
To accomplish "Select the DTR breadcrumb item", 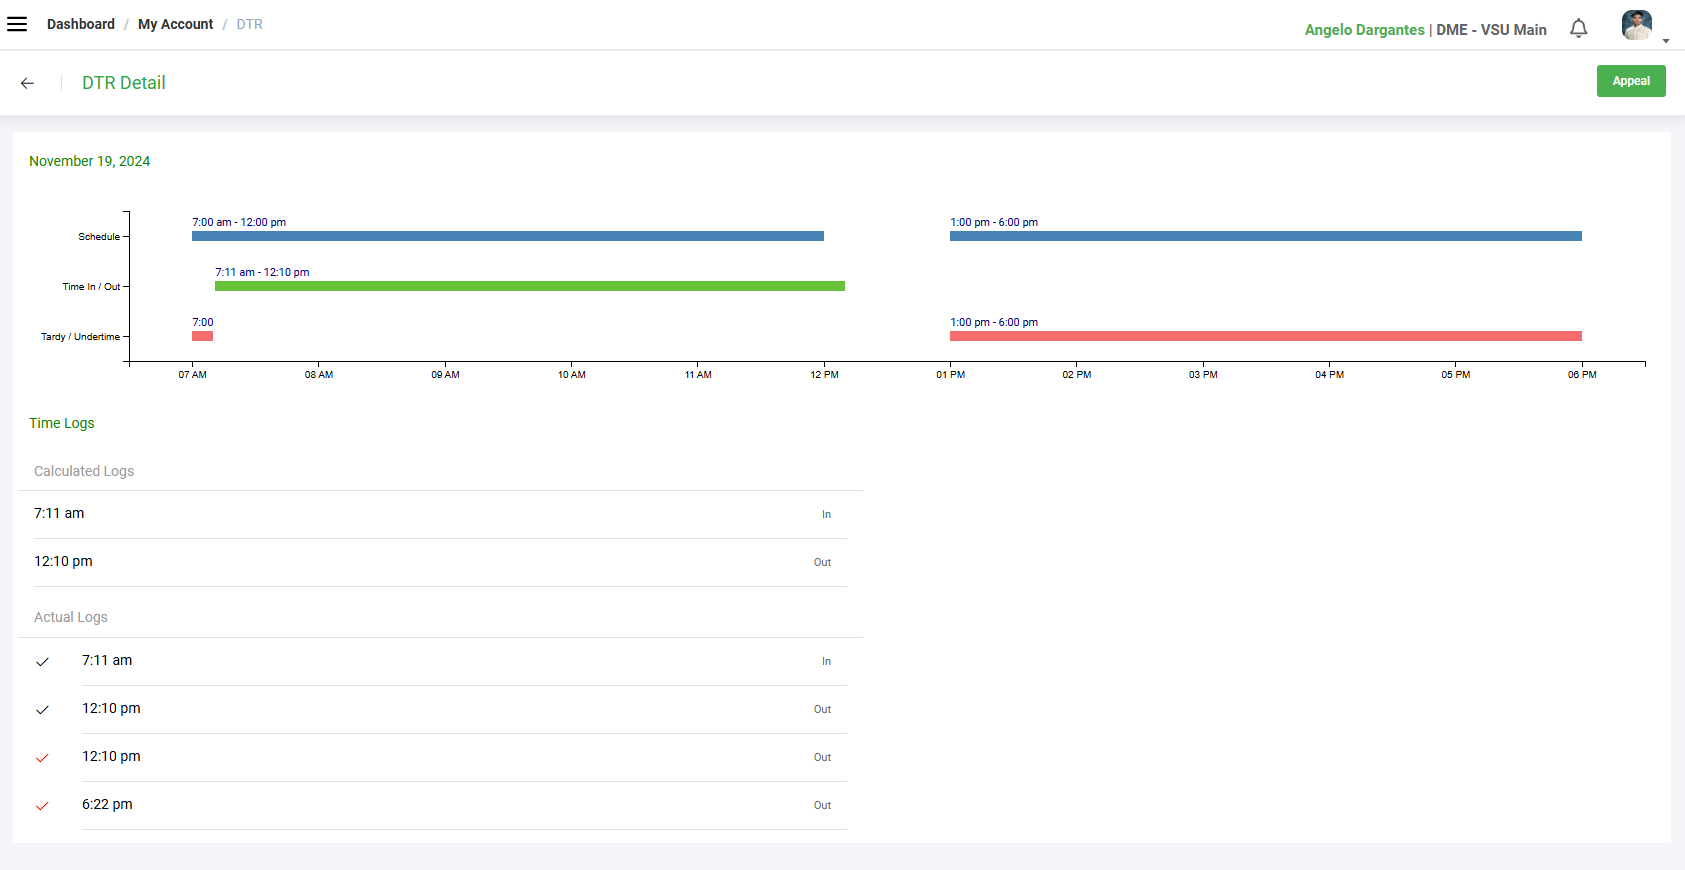I will coord(249,24).
